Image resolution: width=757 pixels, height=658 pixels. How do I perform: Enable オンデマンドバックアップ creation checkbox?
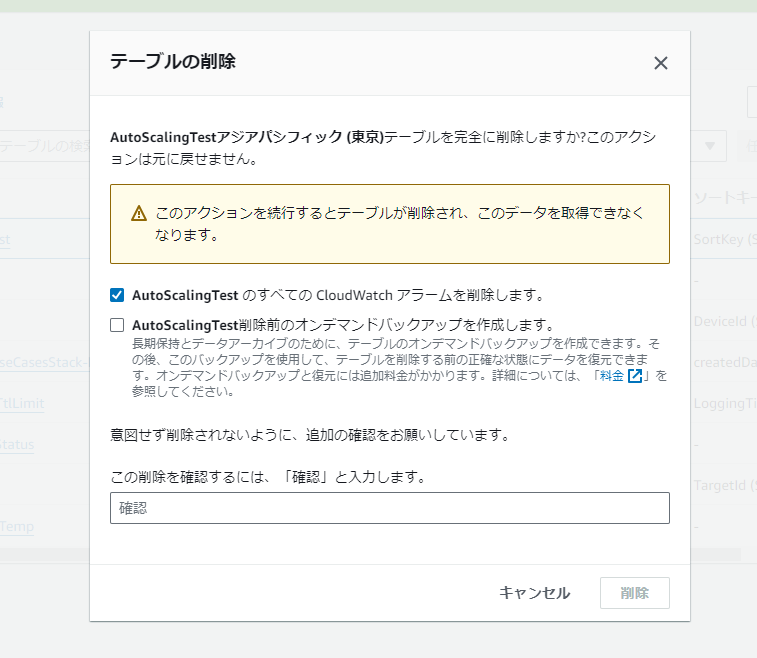[117, 325]
